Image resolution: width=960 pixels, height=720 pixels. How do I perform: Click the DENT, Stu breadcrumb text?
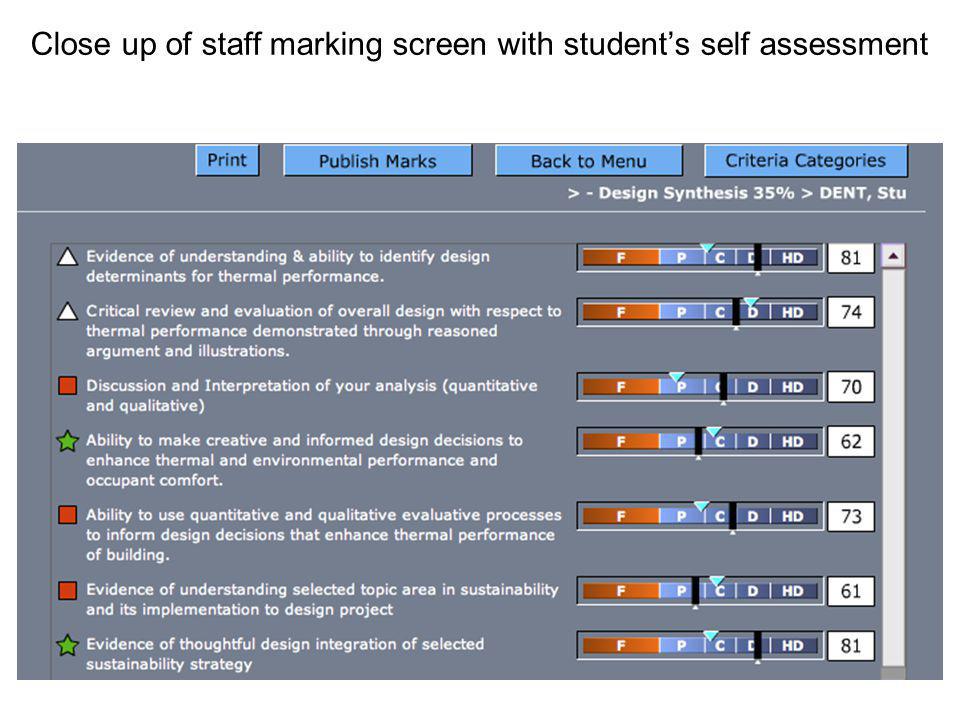click(863, 193)
